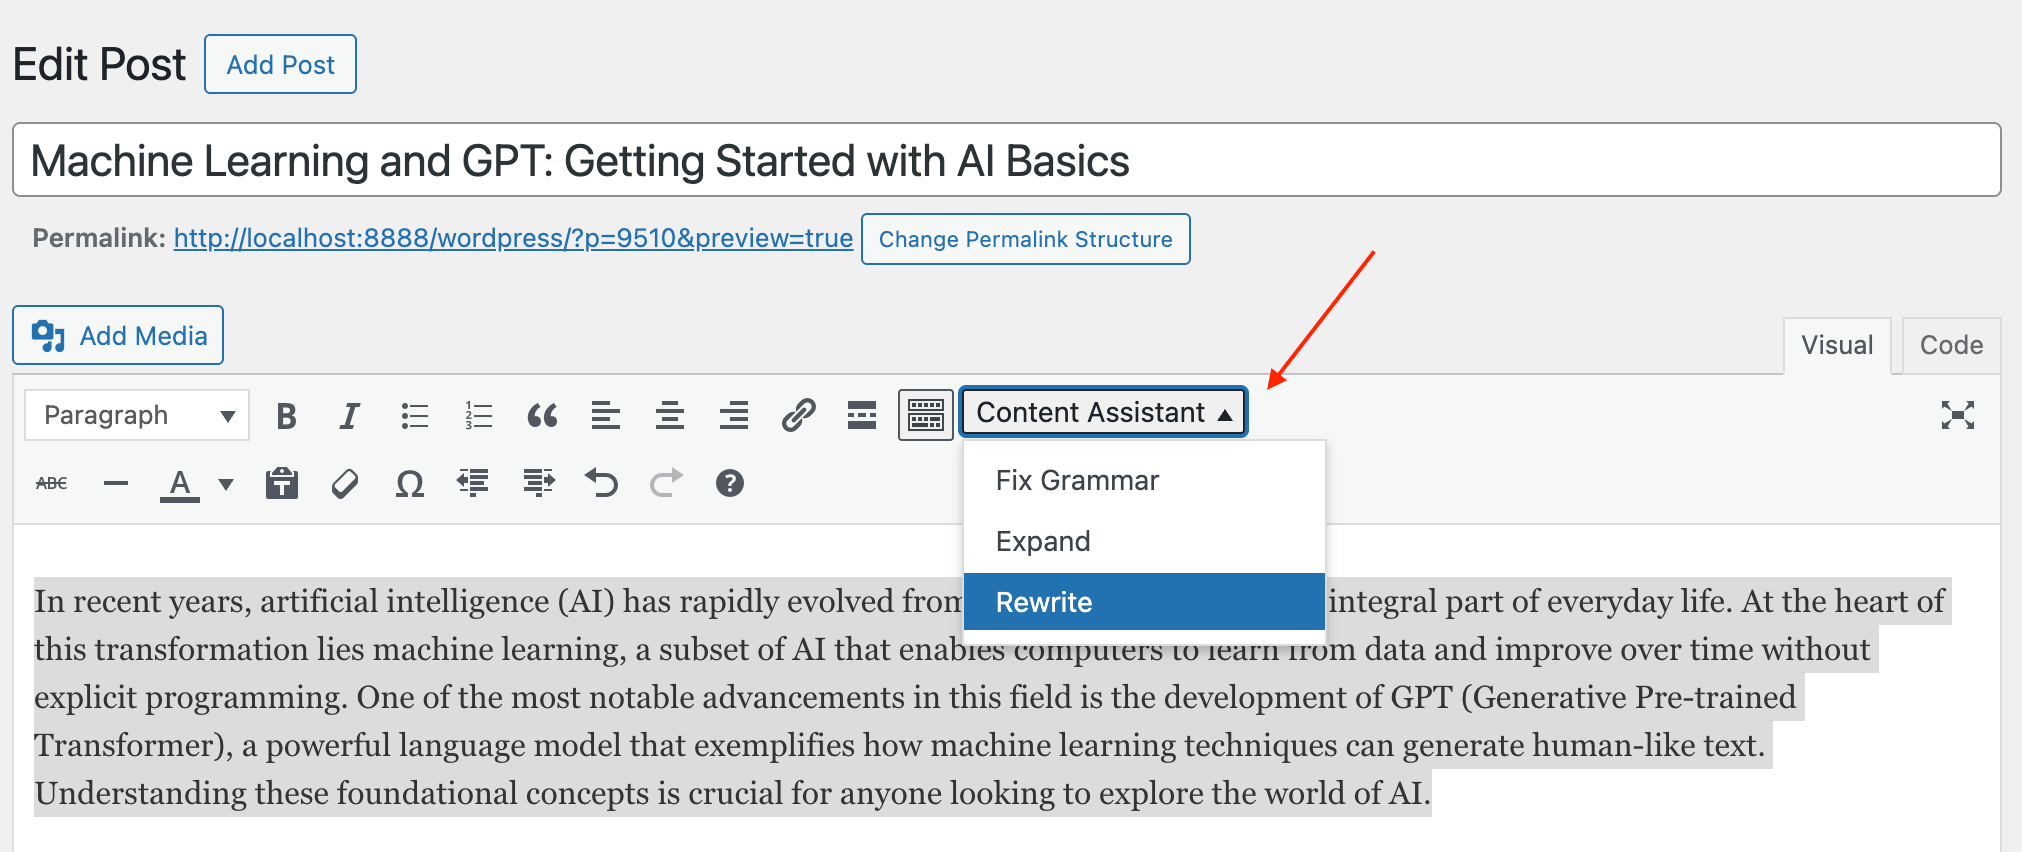
Task: Click Change Permalink Structure
Action: pyautogui.click(x=1026, y=239)
